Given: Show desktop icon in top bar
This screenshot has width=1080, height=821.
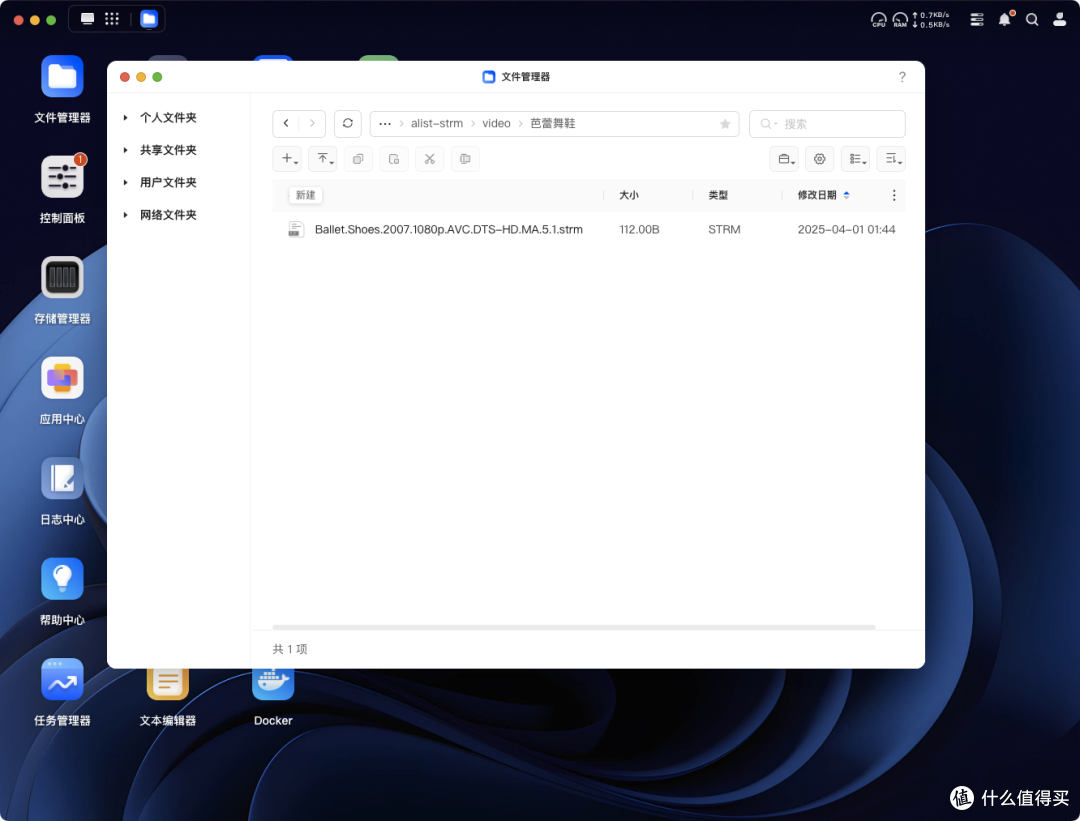Looking at the screenshot, I should (87, 19).
